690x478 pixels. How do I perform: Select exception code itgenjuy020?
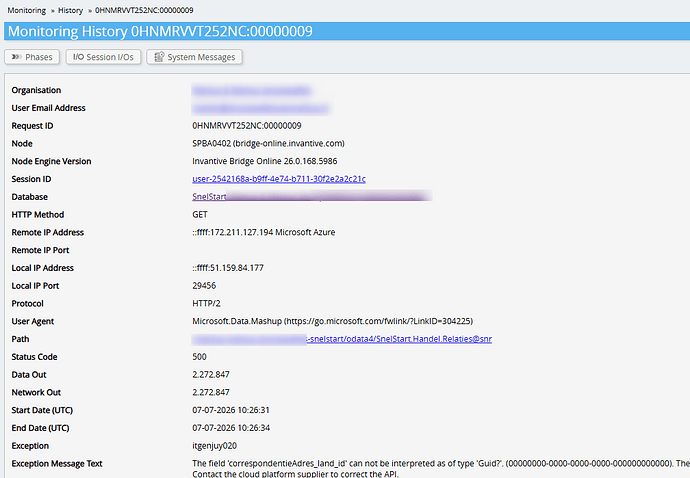pos(214,446)
